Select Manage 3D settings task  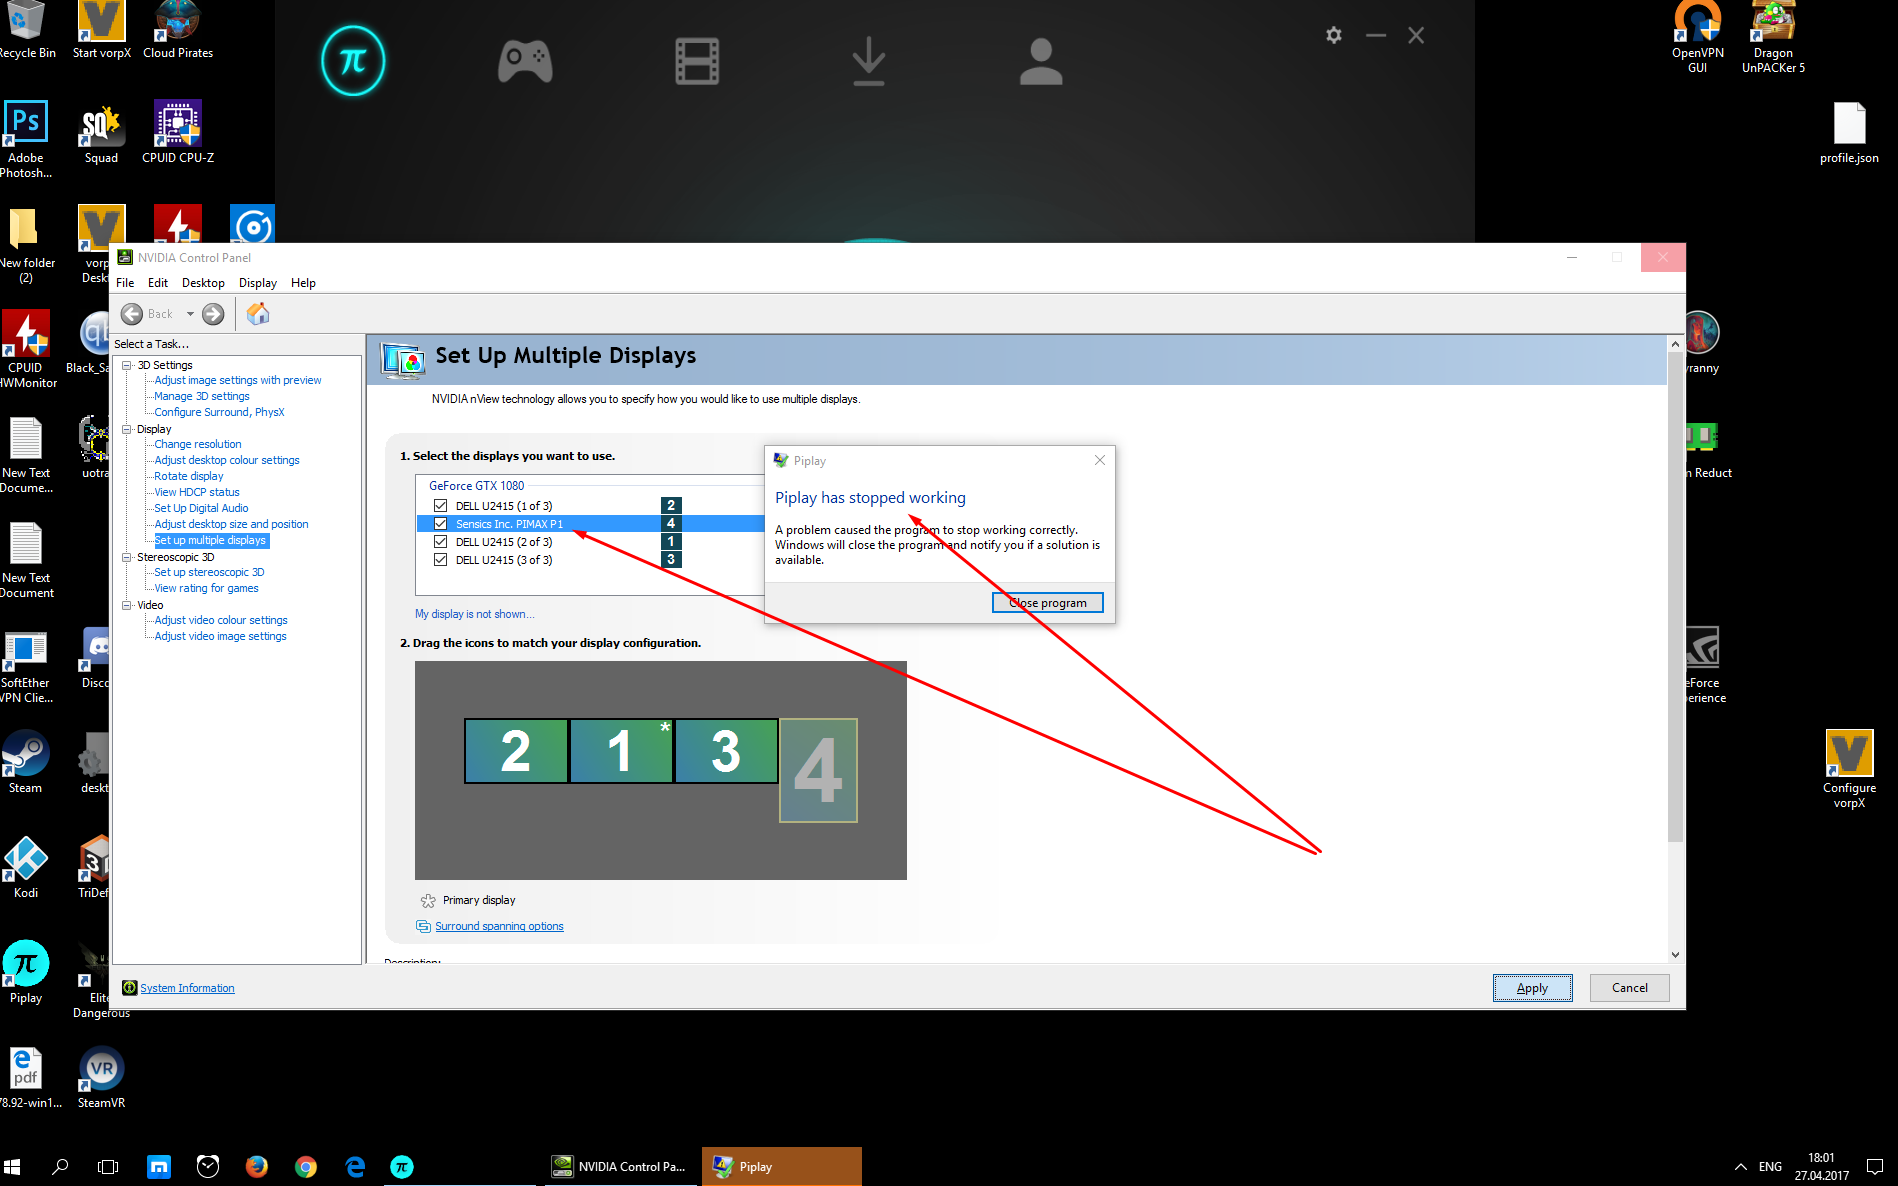[x=202, y=396]
